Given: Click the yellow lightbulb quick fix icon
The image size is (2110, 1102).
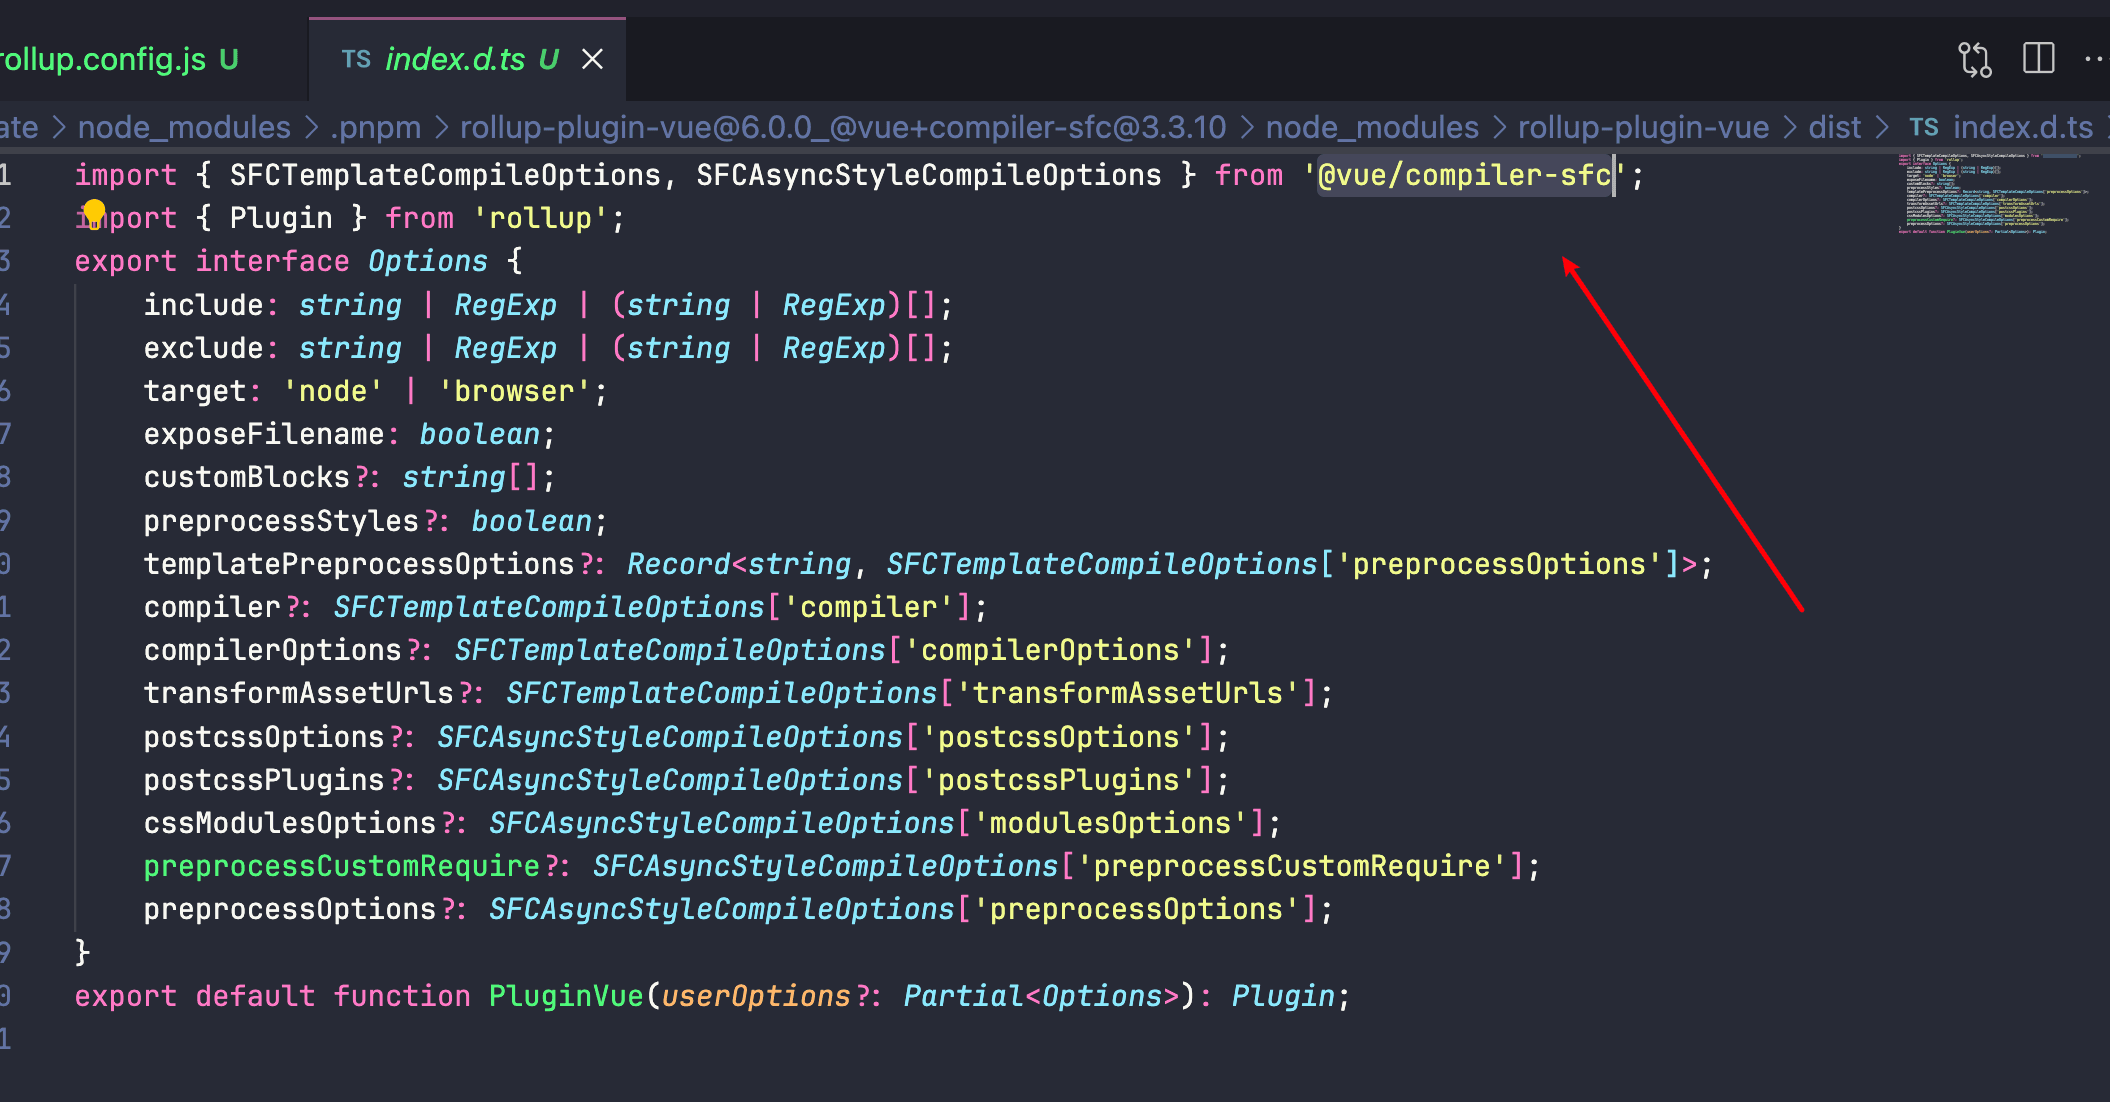Looking at the screenshot, I should tap(94, 211).
